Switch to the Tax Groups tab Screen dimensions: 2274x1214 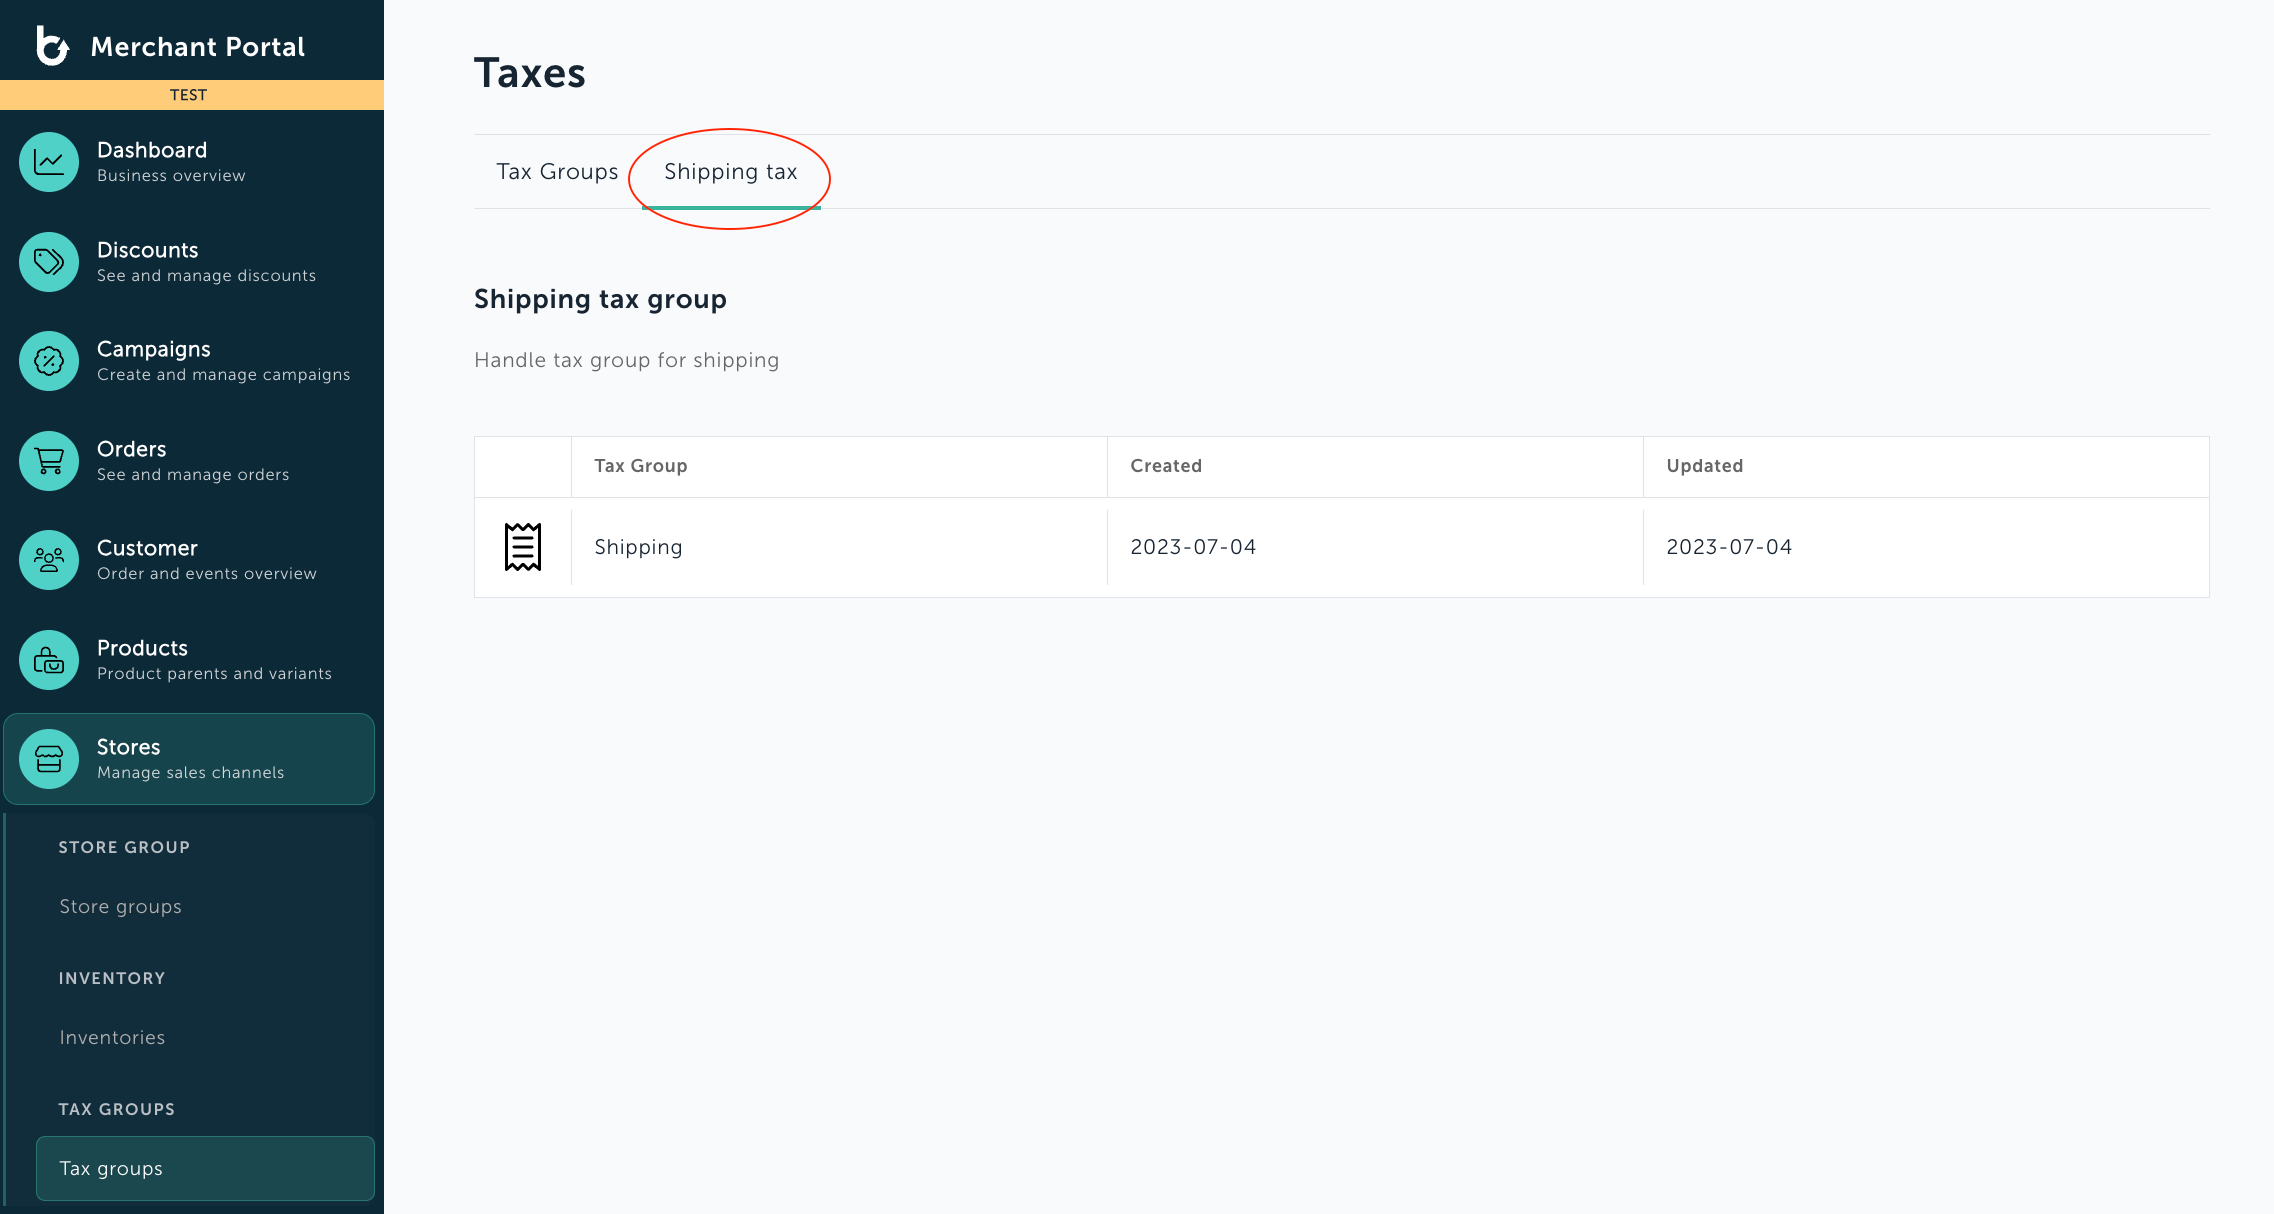click(x=557, y=172)
